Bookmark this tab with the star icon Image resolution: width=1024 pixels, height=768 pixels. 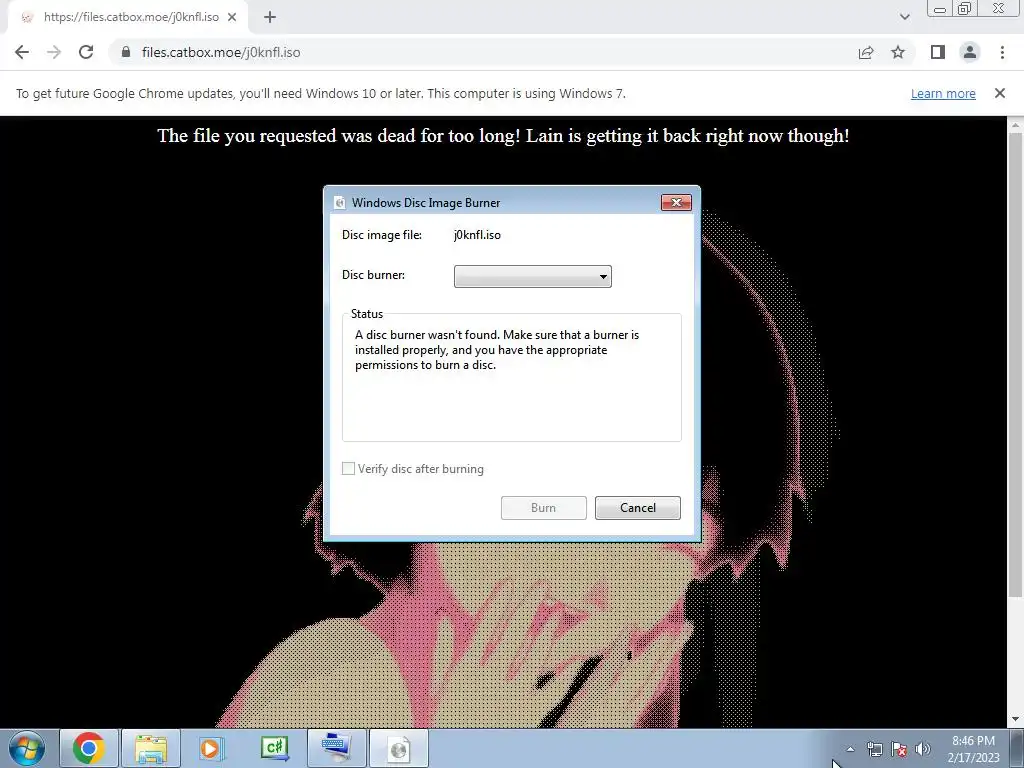(x=898, y=52)
